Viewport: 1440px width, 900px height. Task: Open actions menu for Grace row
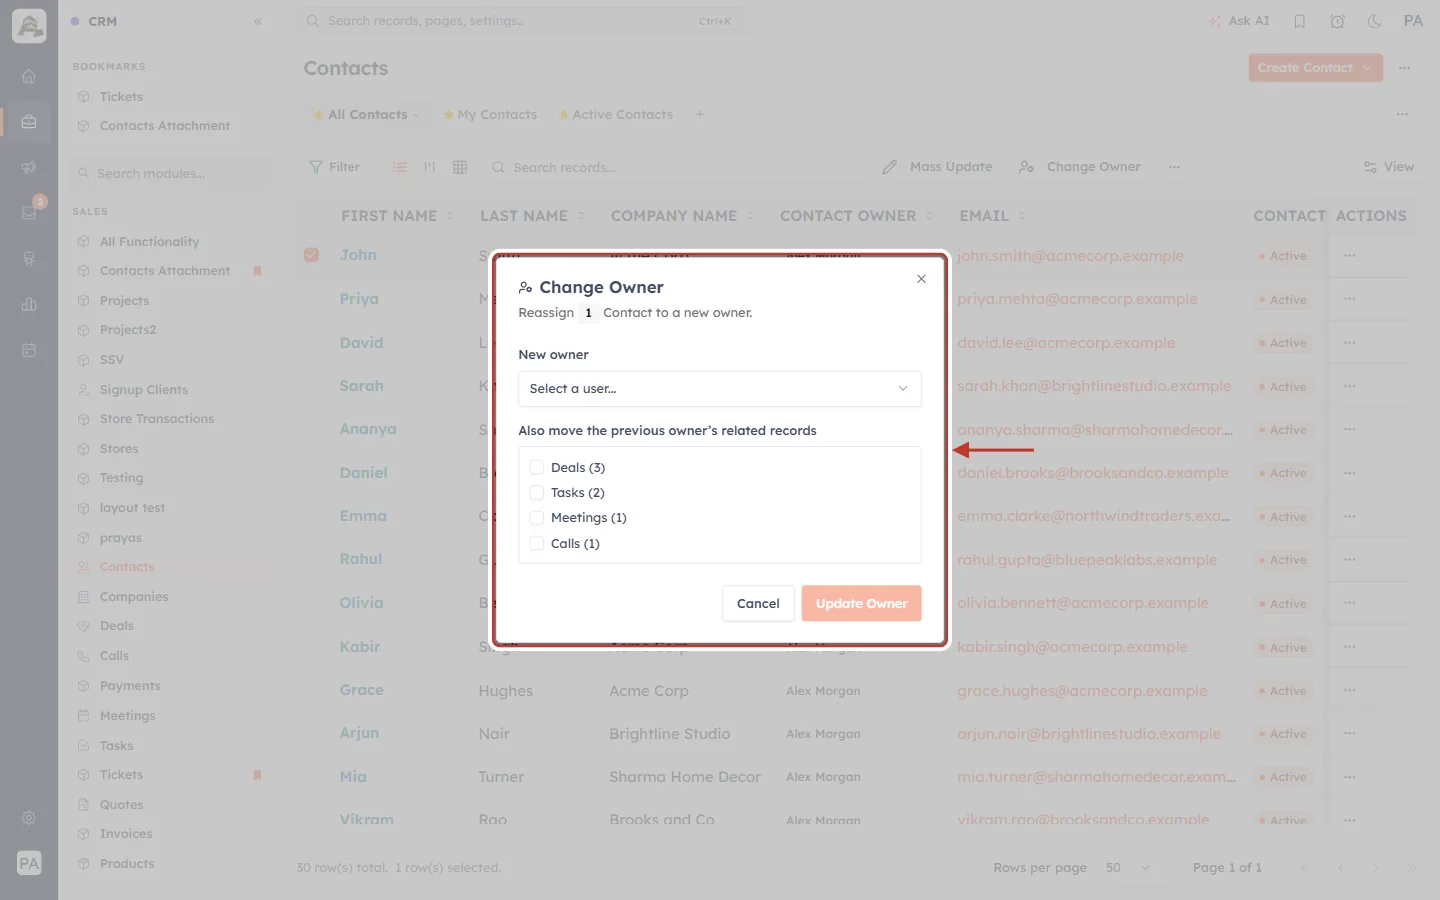coord(1350,690)
